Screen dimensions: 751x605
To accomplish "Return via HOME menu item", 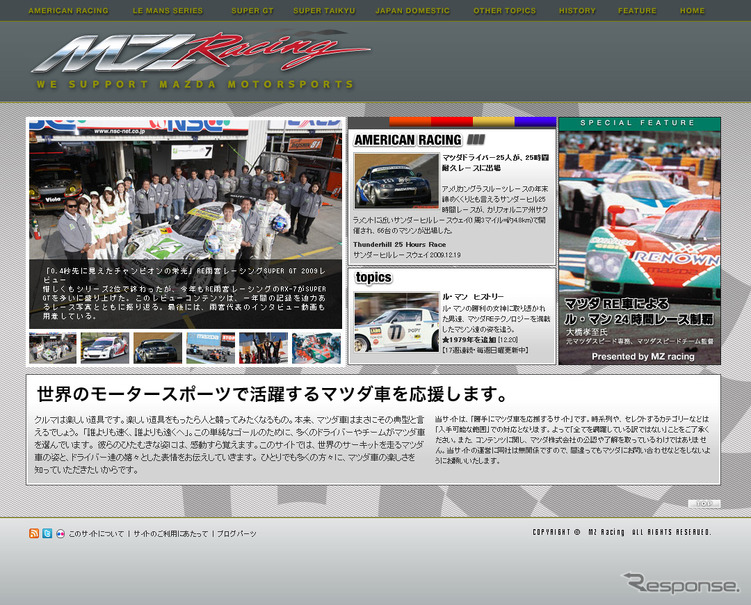I will point(693,11).
